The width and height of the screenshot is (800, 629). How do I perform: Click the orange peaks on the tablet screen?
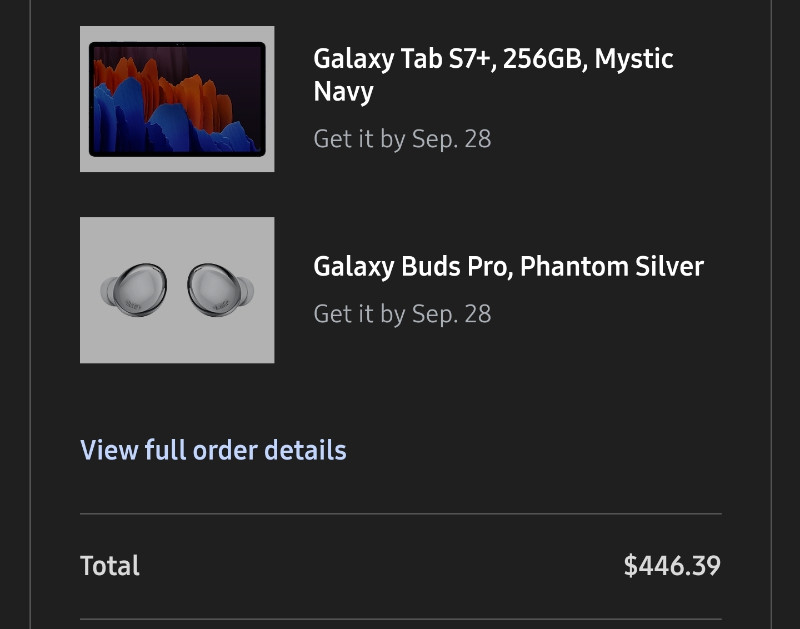point(168,84)
